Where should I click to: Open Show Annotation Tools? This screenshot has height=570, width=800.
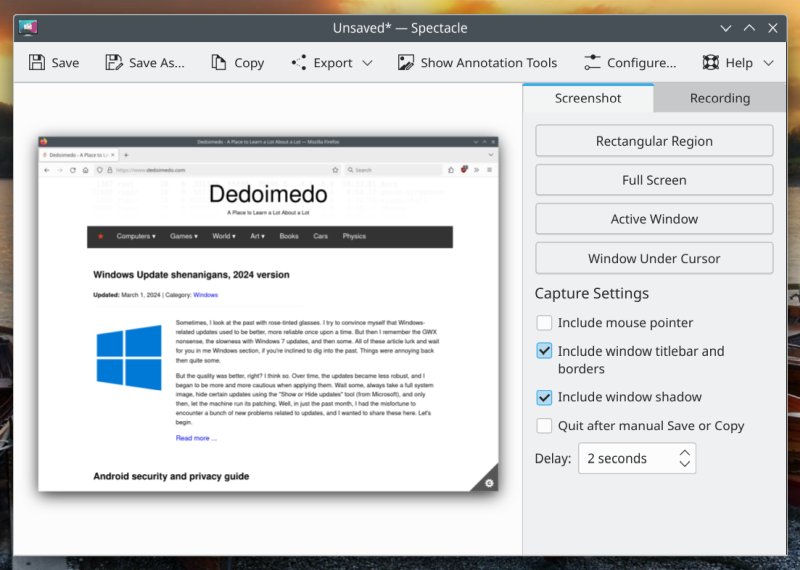point(476,62)
